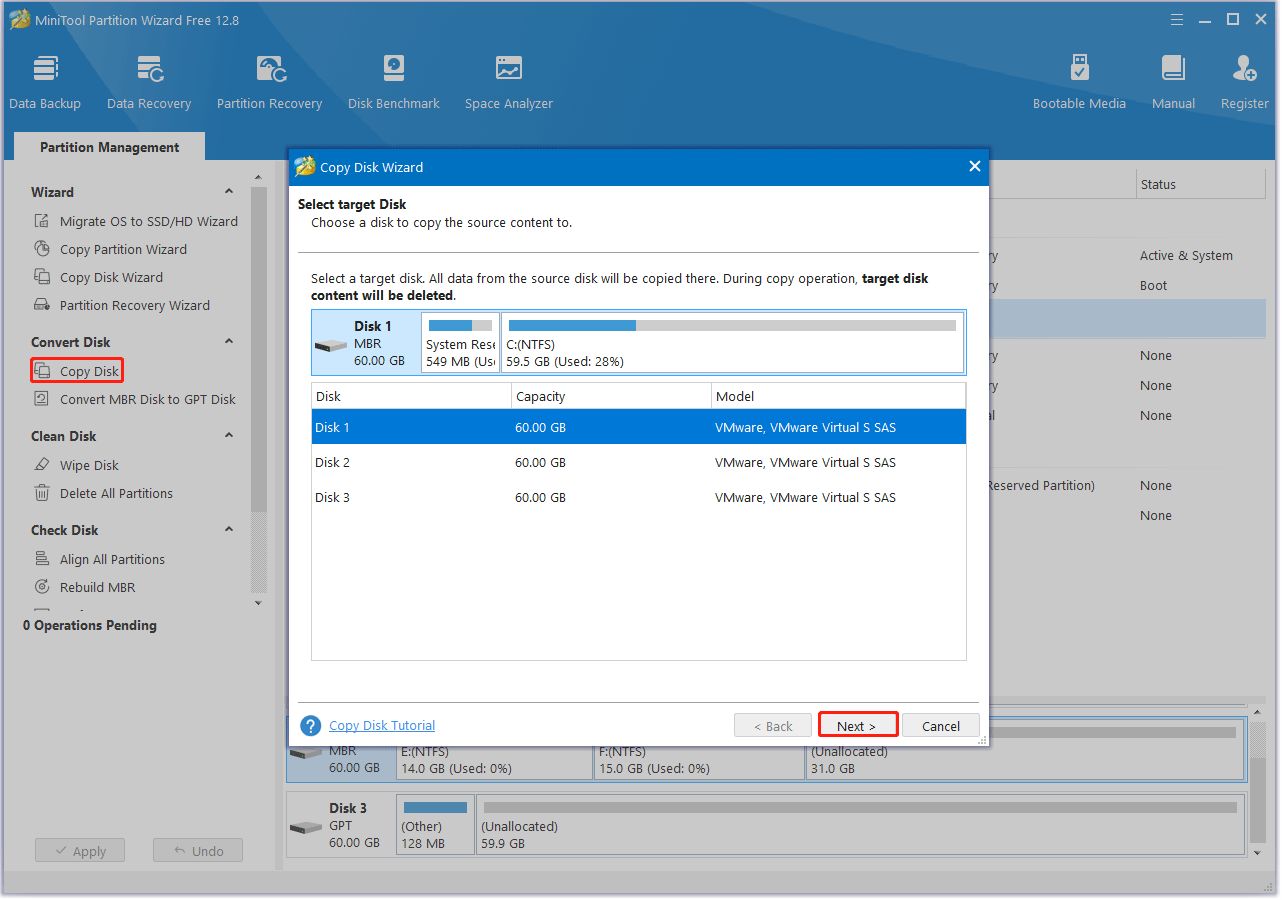Click Disk 1 MBR preview header

click(x=365, y=343)
